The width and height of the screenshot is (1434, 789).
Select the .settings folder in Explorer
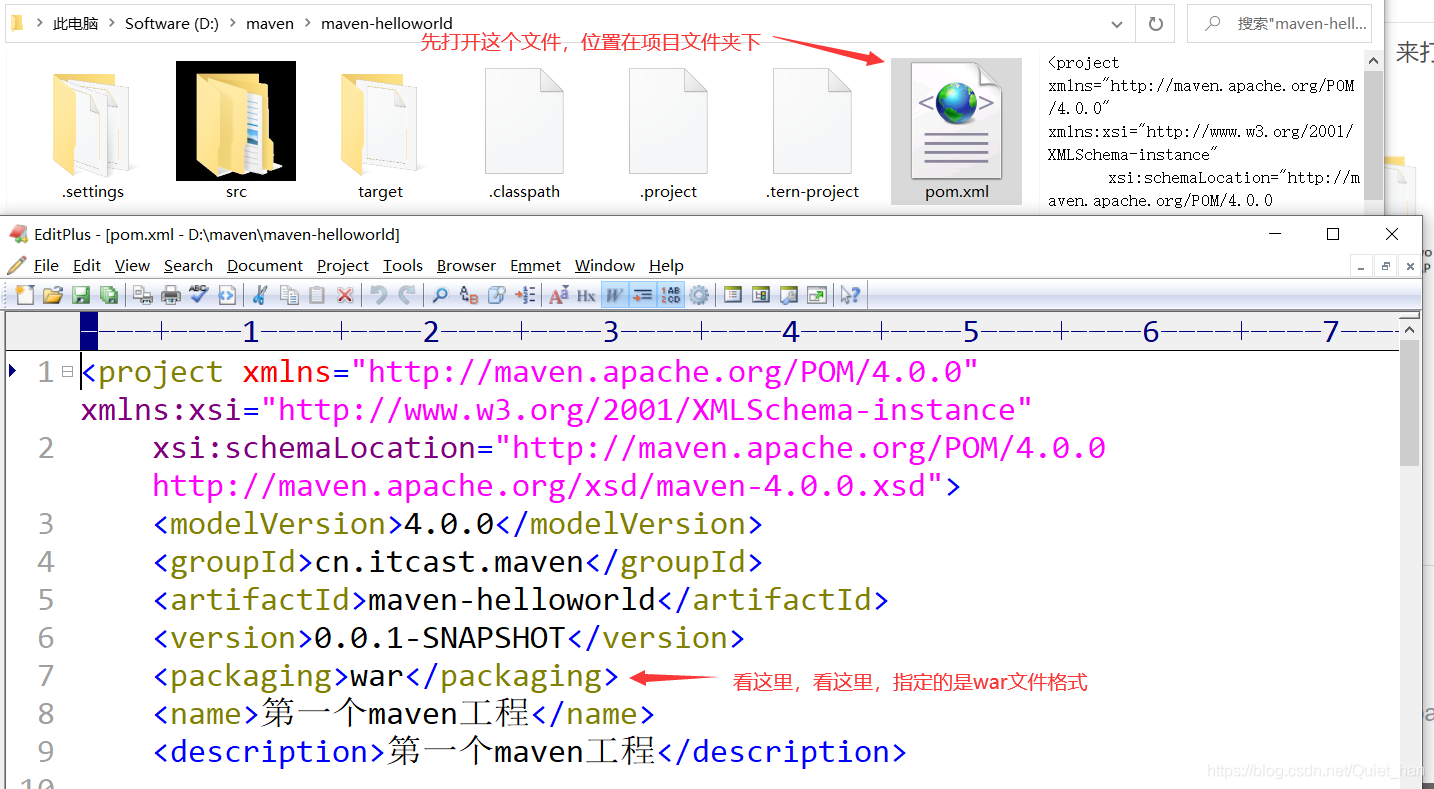(93, 131)
